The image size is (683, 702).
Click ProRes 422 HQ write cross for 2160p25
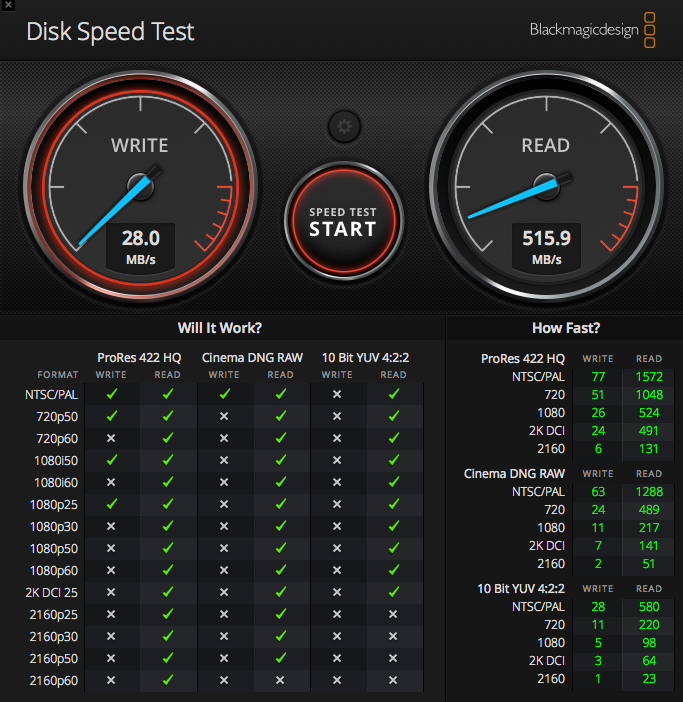coord(111,614)
